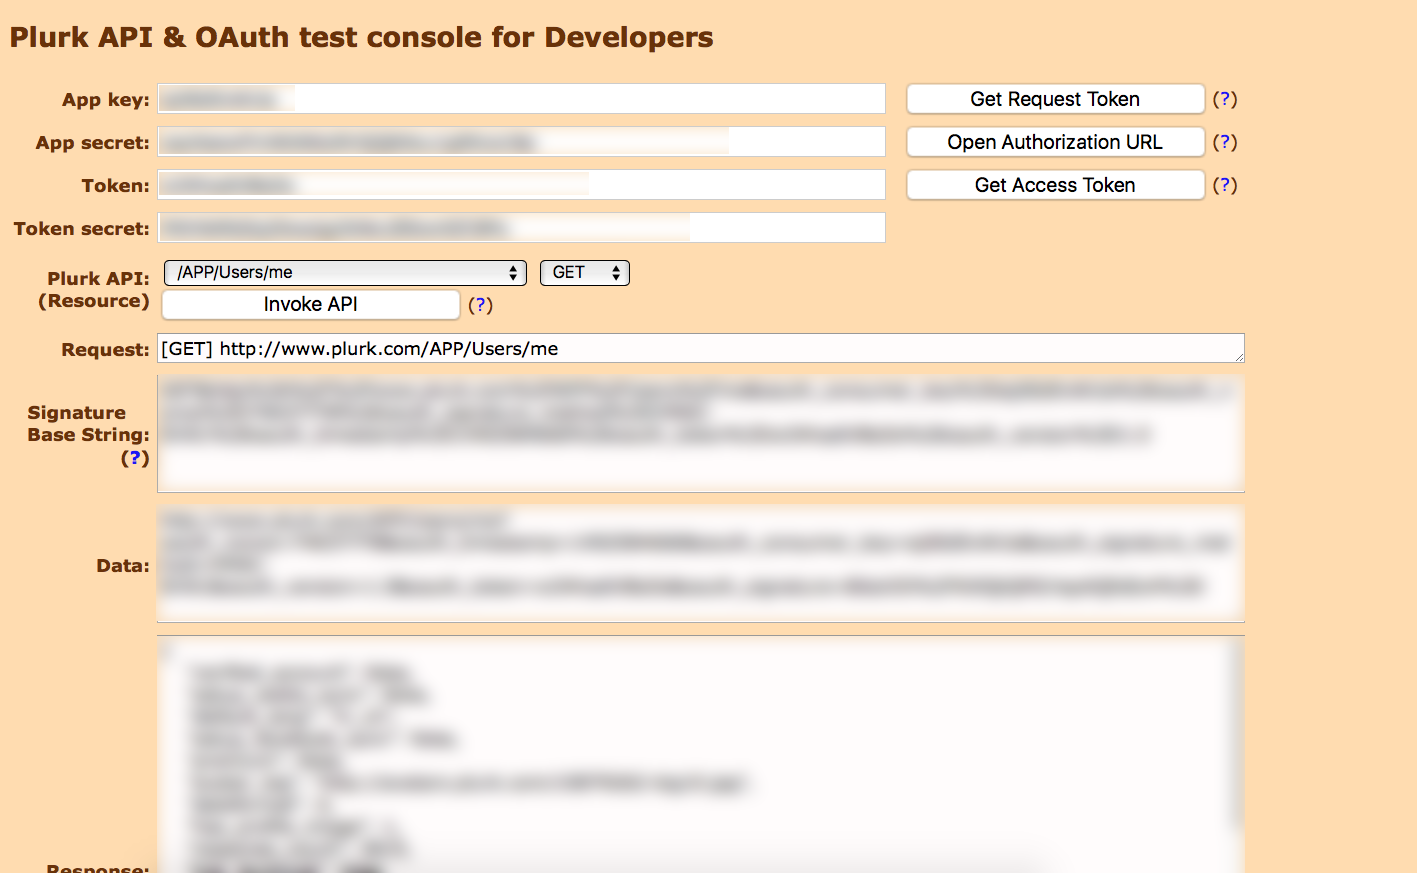Focus the Token input field
This screenshot has width=1417, height=873.
[x=521, y=185]
